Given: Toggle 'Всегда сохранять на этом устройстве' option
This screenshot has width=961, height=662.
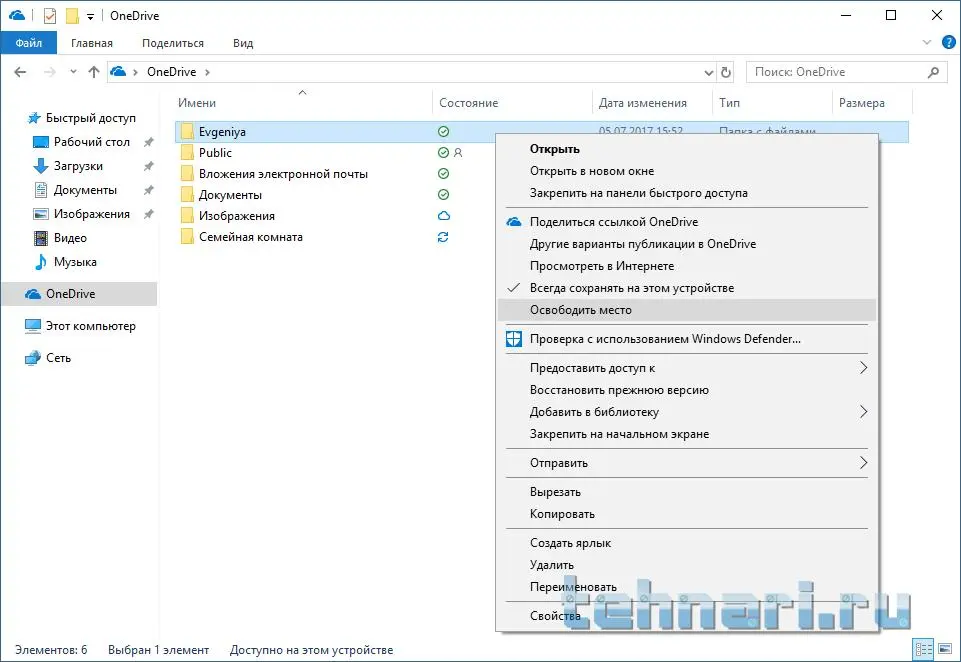Looking at the screenshot, I should pos(632,288).
